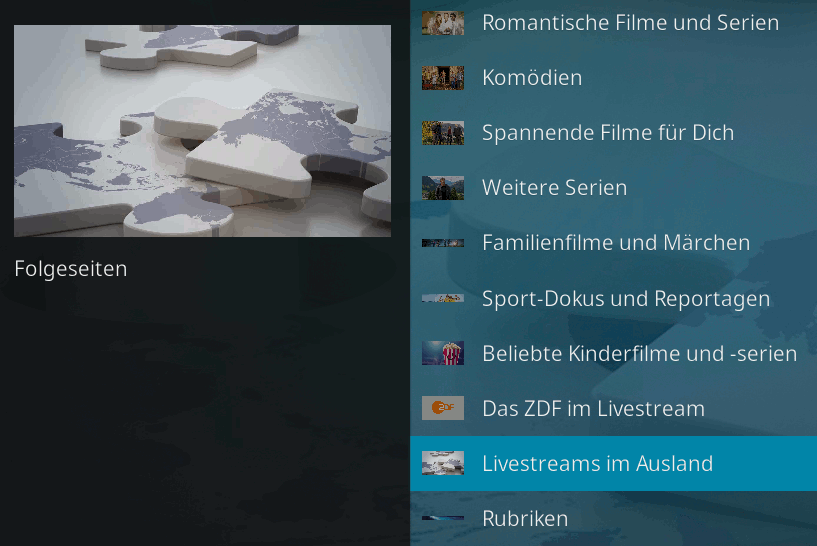Click the Komödien thumbnail icon
This screenshot has width=817, height=546.
pyautogui.click(x=443, y=78)
